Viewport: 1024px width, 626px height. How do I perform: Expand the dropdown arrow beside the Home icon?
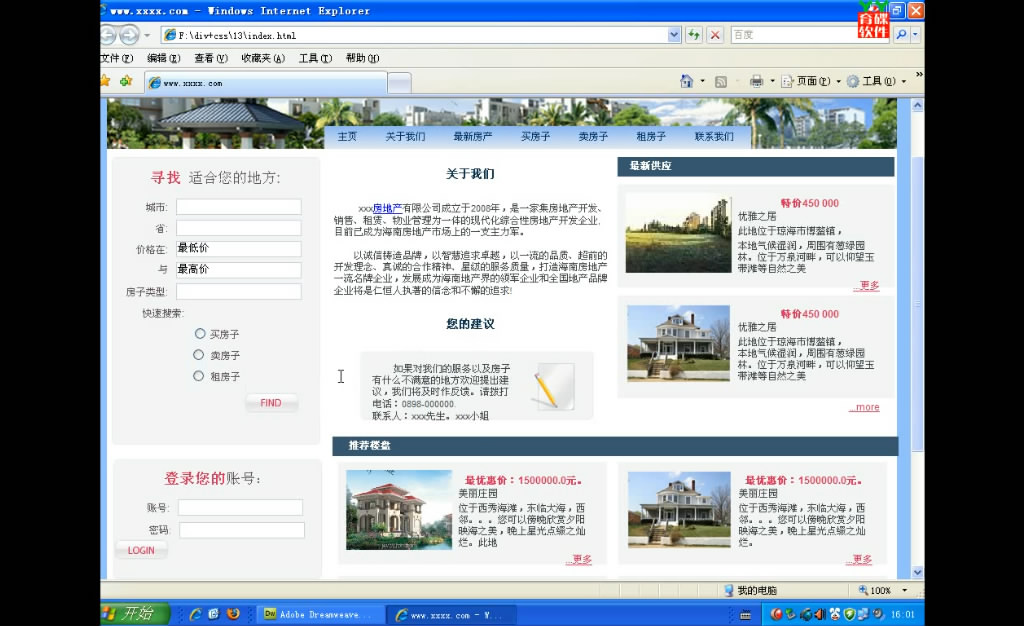703,82
